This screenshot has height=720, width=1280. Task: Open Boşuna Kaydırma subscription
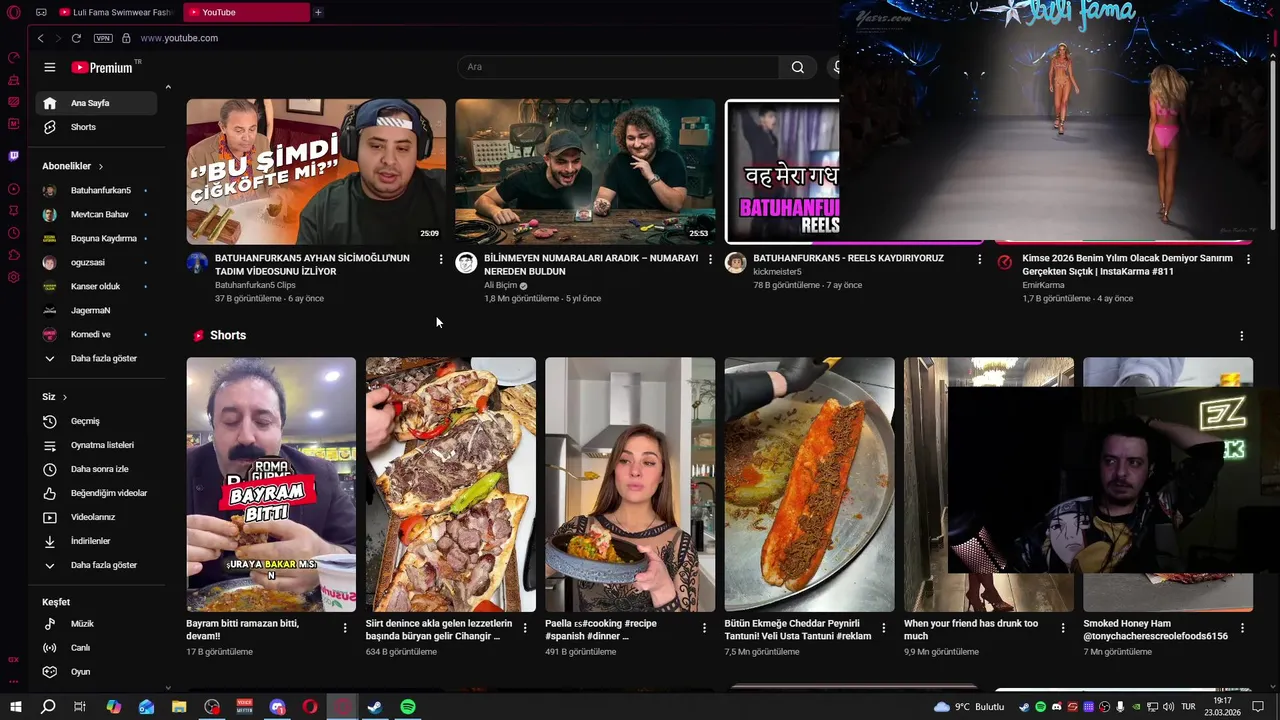(96, 238)
